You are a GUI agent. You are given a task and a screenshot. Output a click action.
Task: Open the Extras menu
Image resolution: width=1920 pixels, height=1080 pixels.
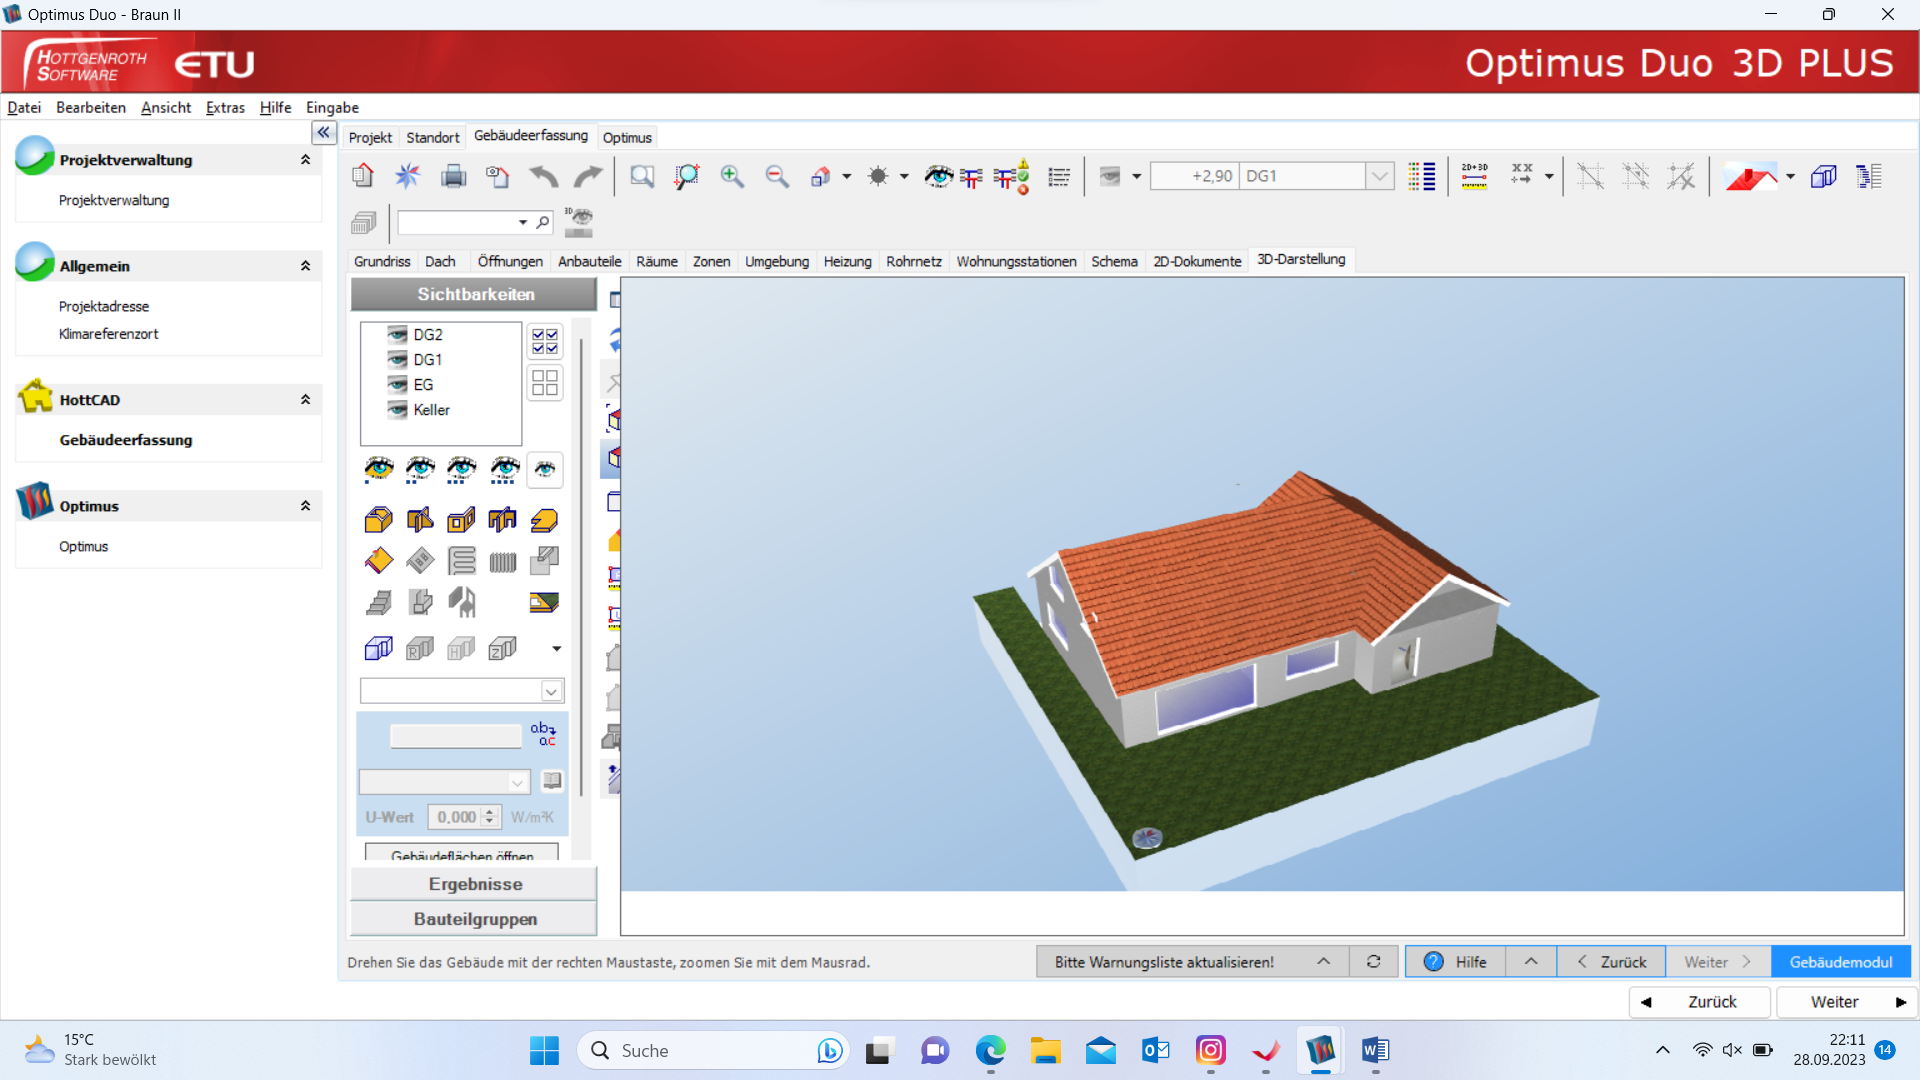pos(225,108)
